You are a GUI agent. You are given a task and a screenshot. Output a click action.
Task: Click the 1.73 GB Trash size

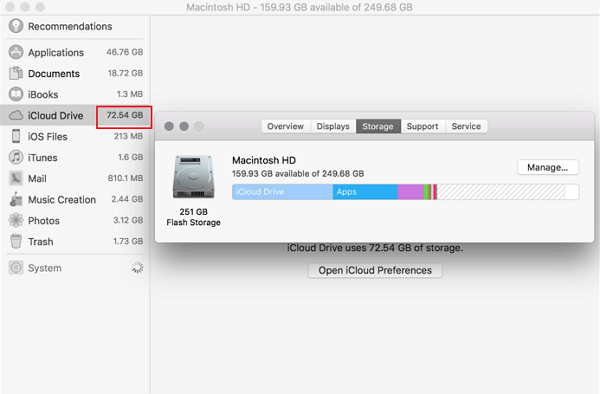128,241
